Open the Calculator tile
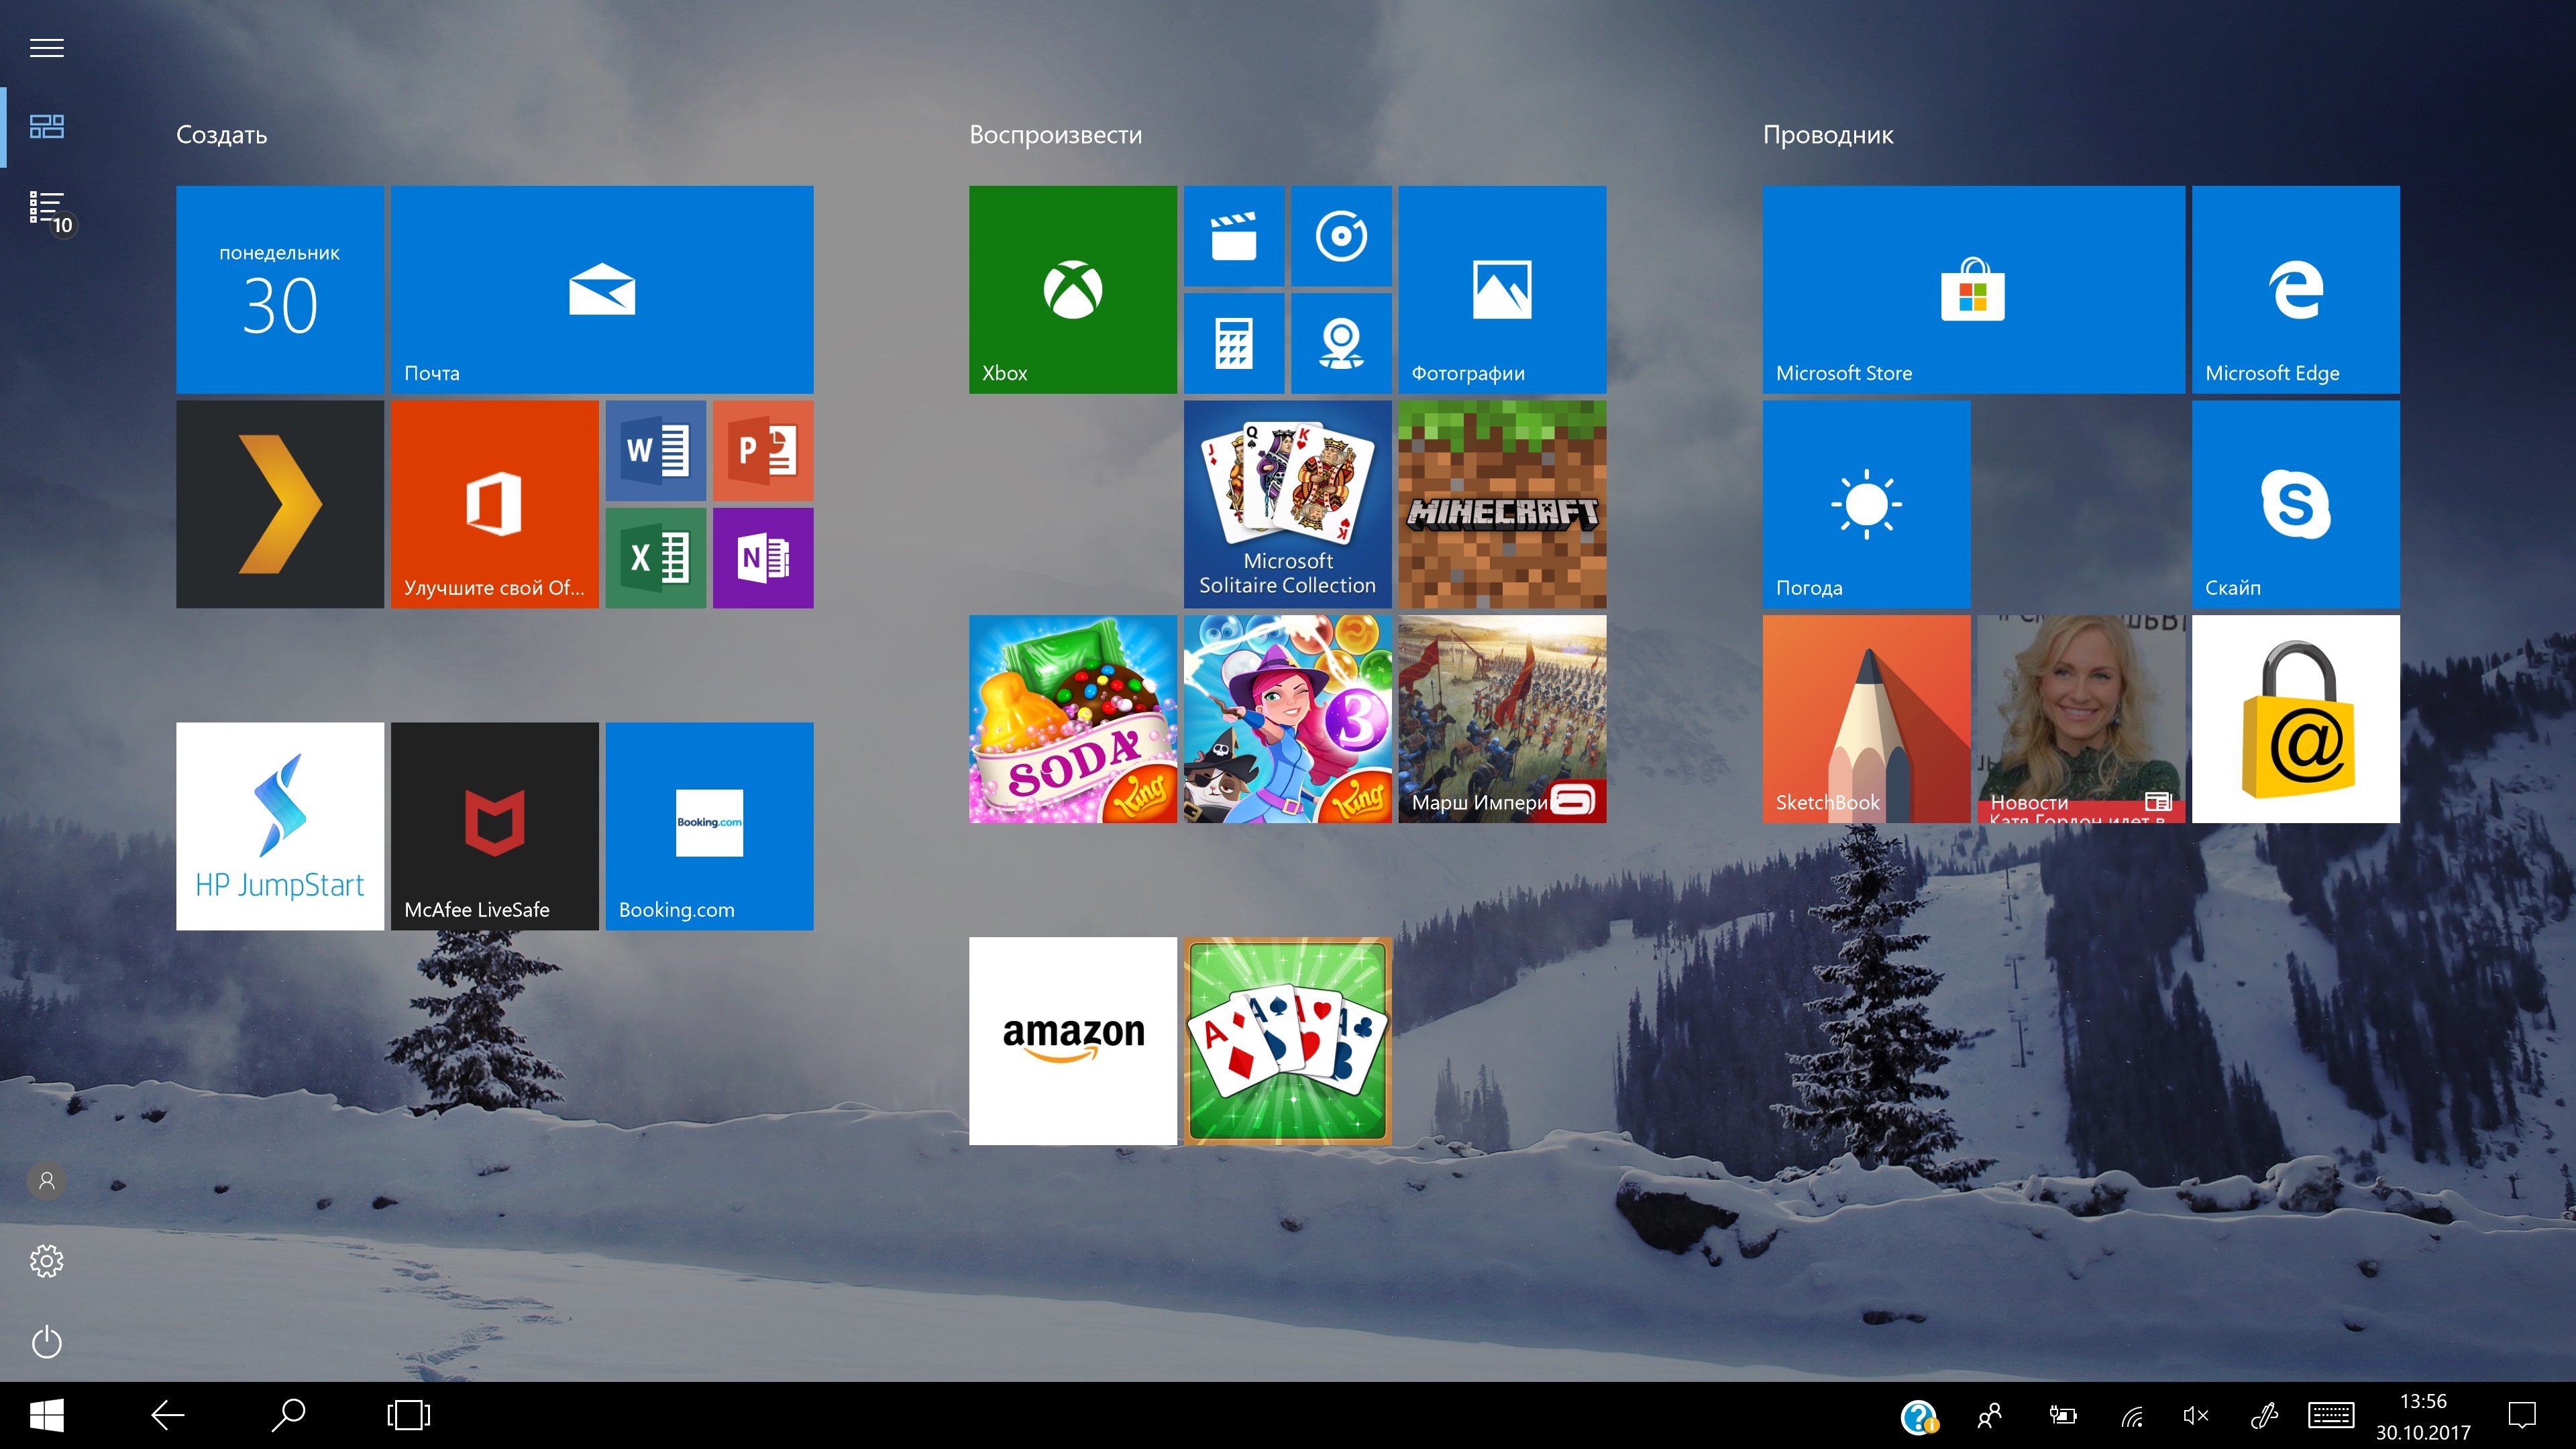The width and height of the screenshot is (2576, 1449). (x=1234, y=343)
